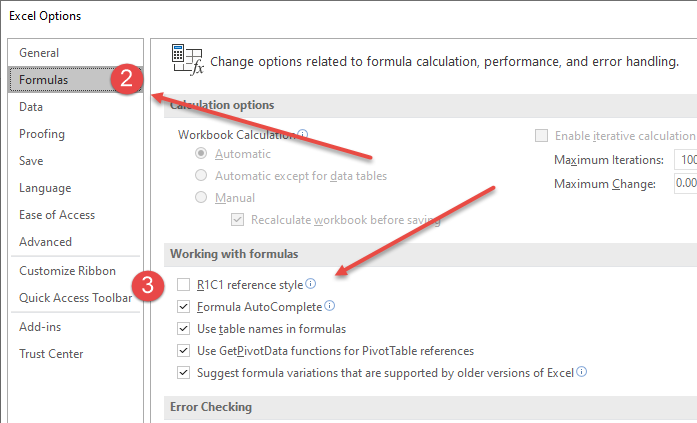Screen dimensions: 697x423
Task: Click the Maximum Iterations input field
Action: pyautogui.click(x=686, y=160)
